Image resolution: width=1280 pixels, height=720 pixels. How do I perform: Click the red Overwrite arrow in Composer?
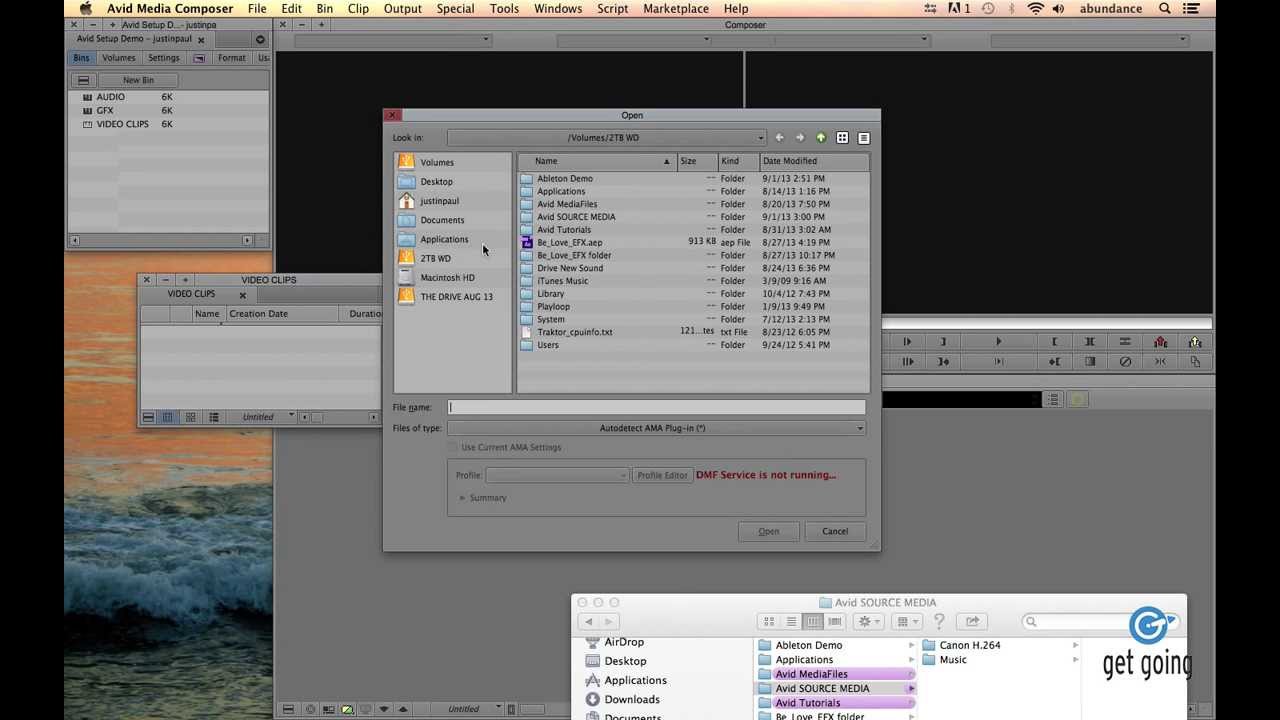[x=1160, y=342]
